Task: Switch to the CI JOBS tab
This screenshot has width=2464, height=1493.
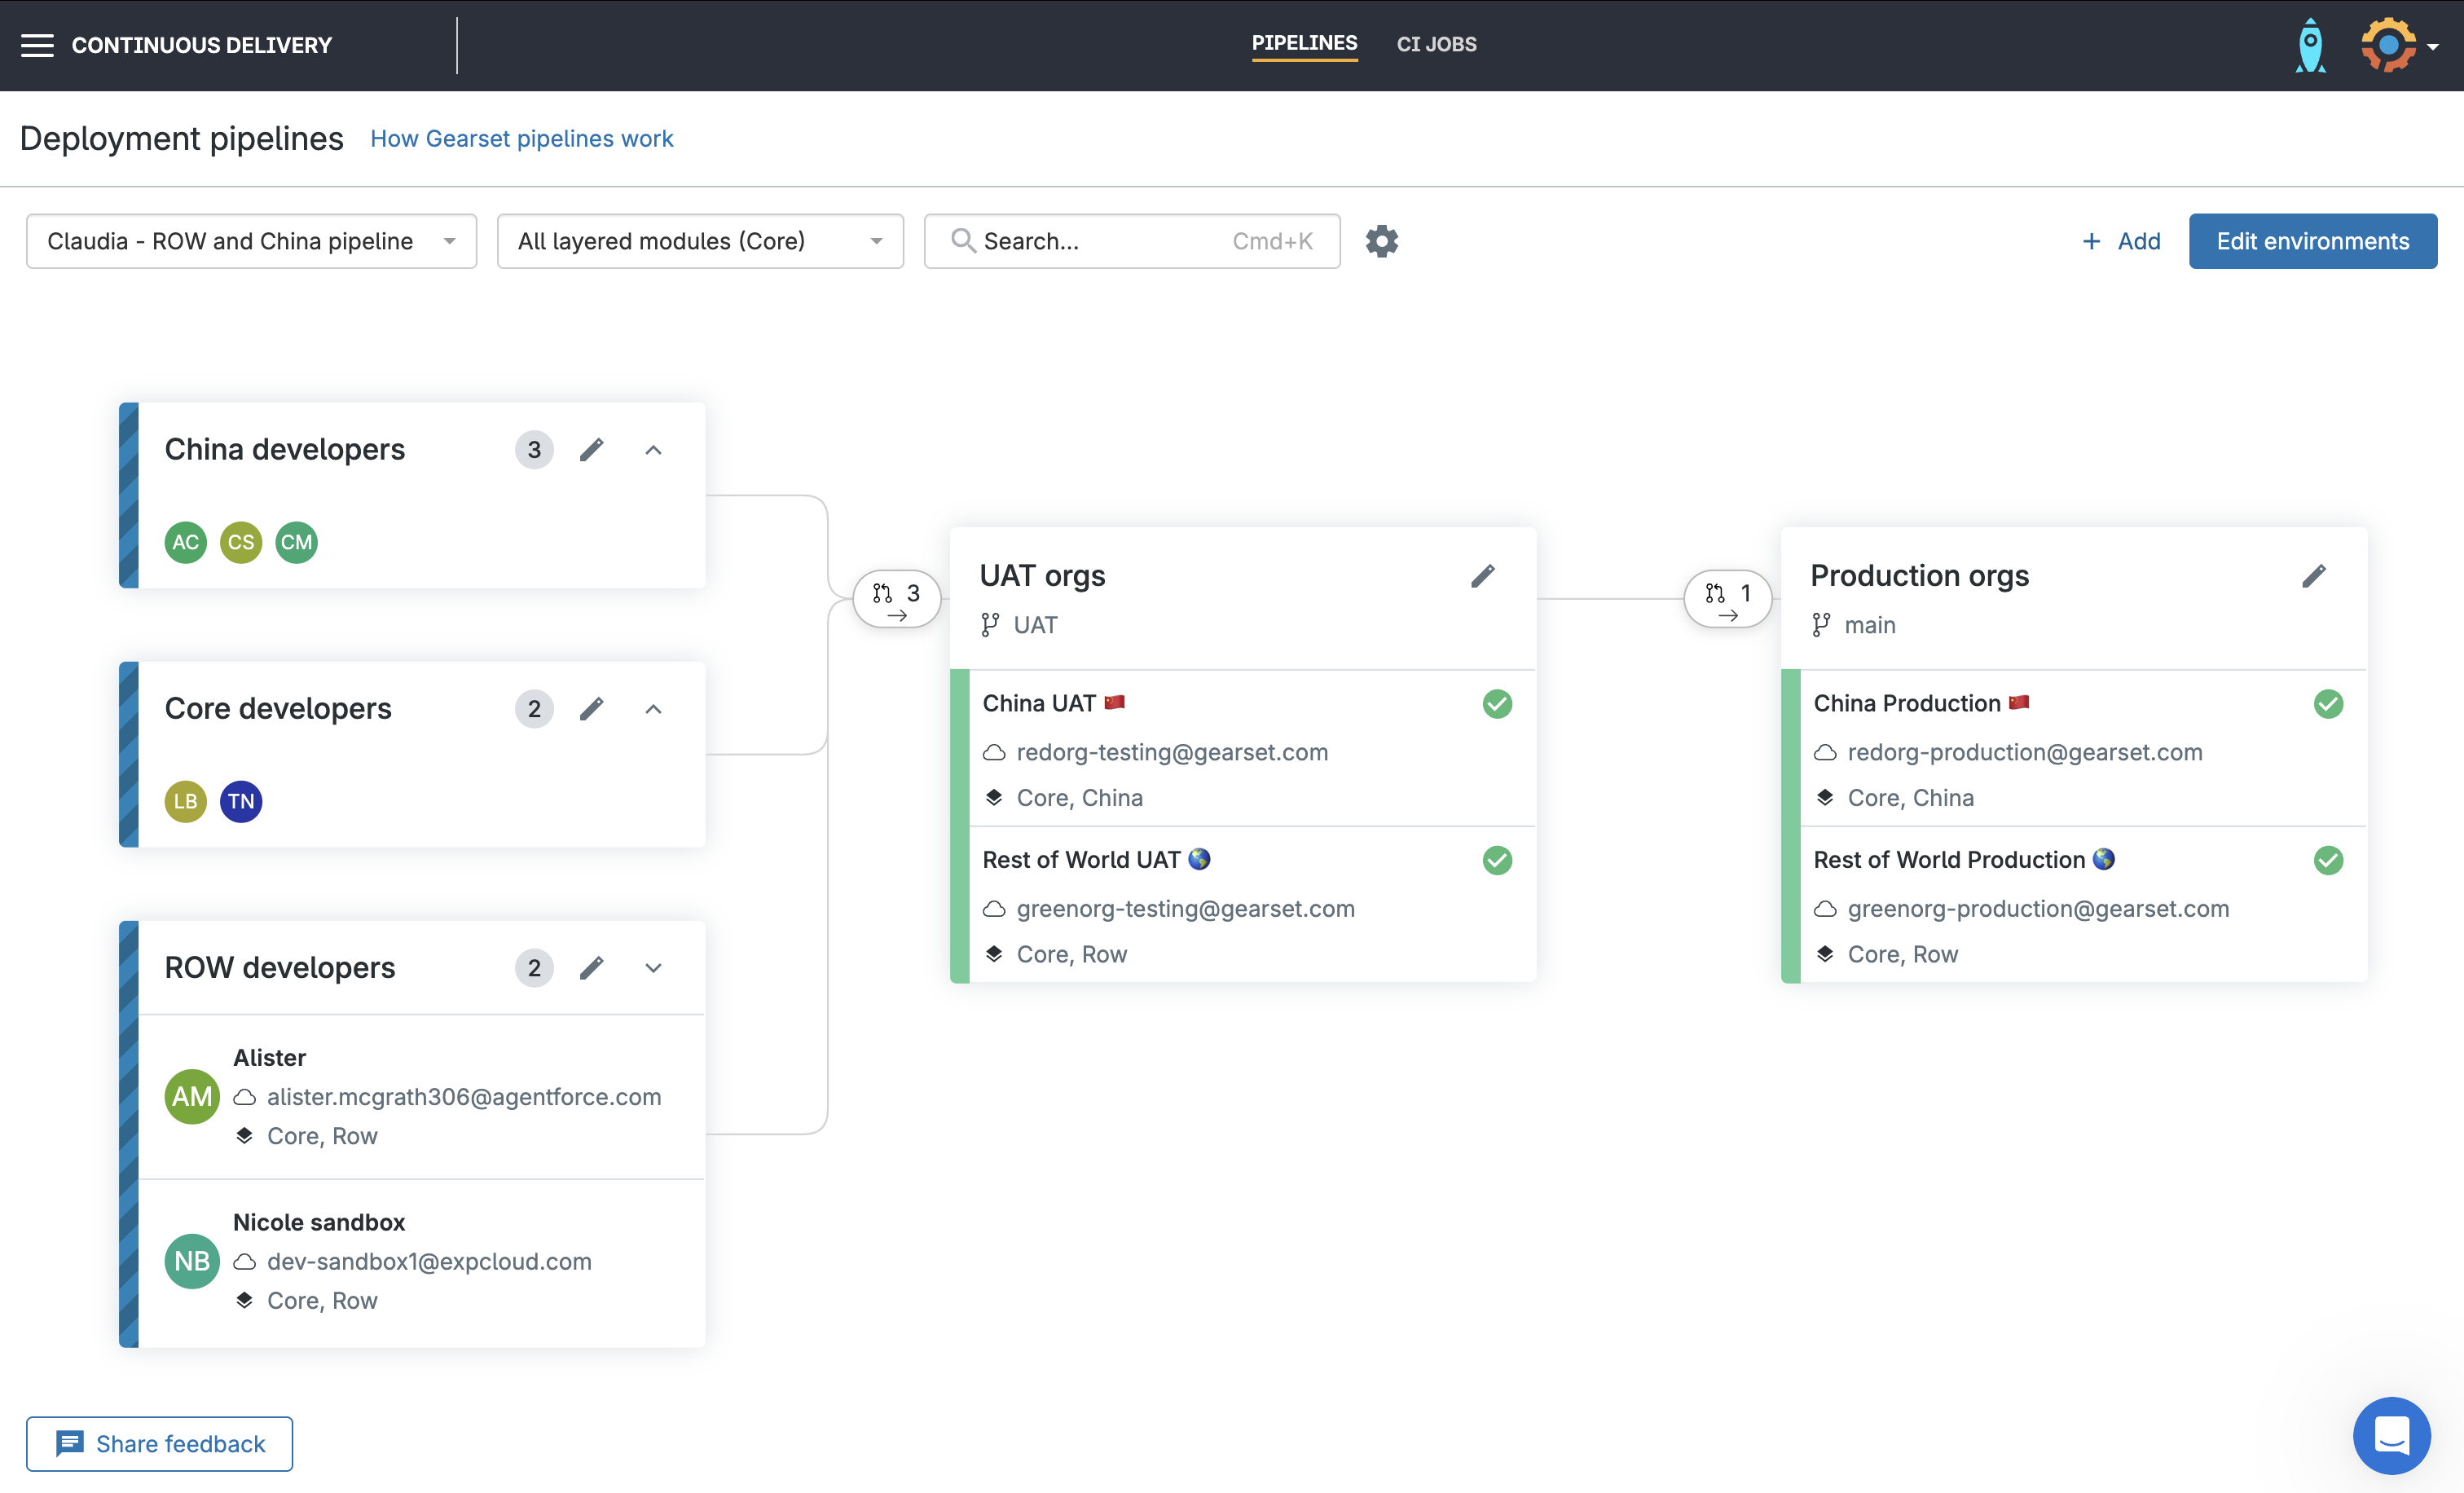Action: point(1436,44)
